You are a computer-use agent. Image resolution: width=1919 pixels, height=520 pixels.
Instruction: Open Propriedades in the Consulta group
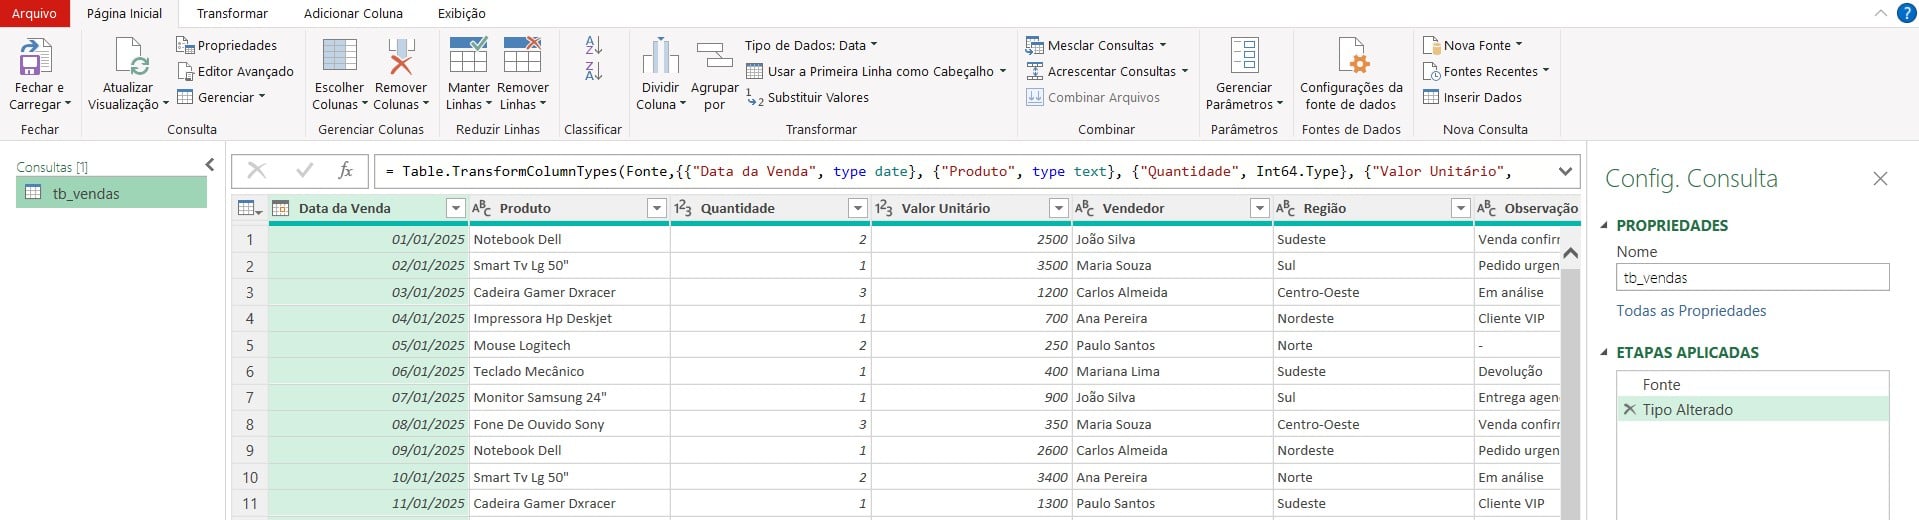(x=227, y=45)
